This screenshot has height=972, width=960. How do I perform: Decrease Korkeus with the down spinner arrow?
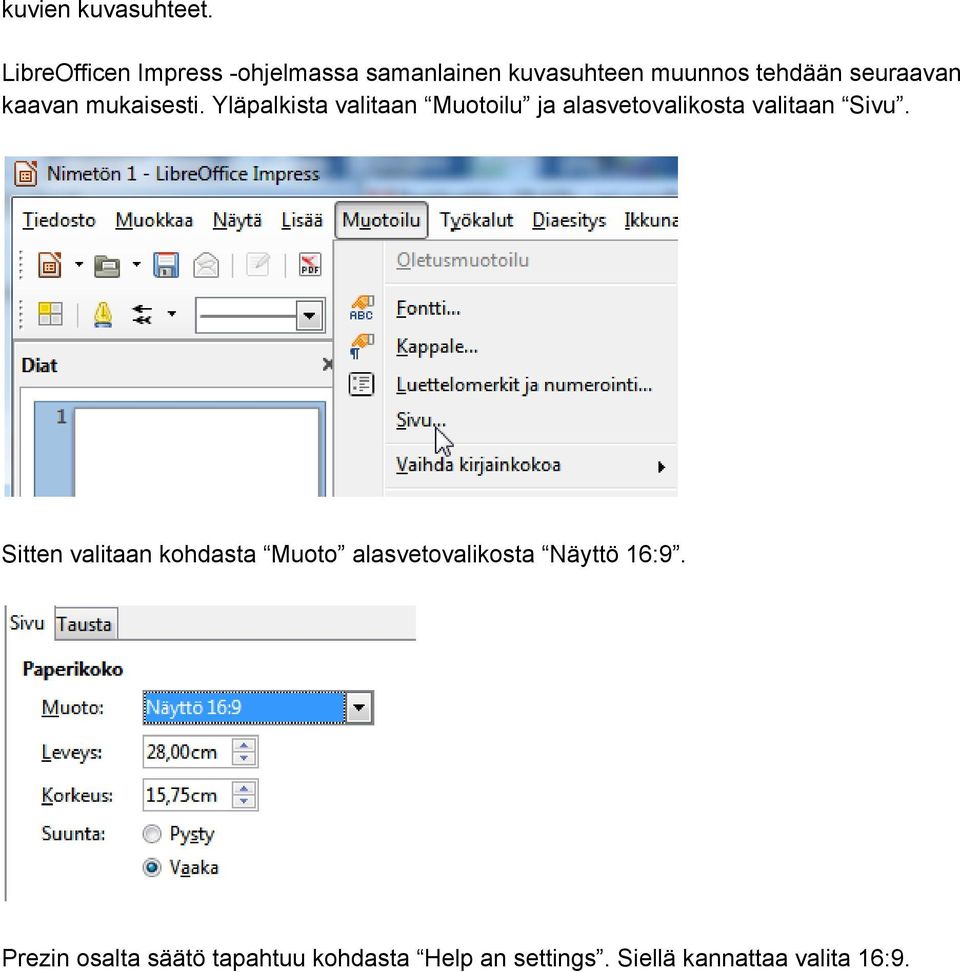pos(244,801)
